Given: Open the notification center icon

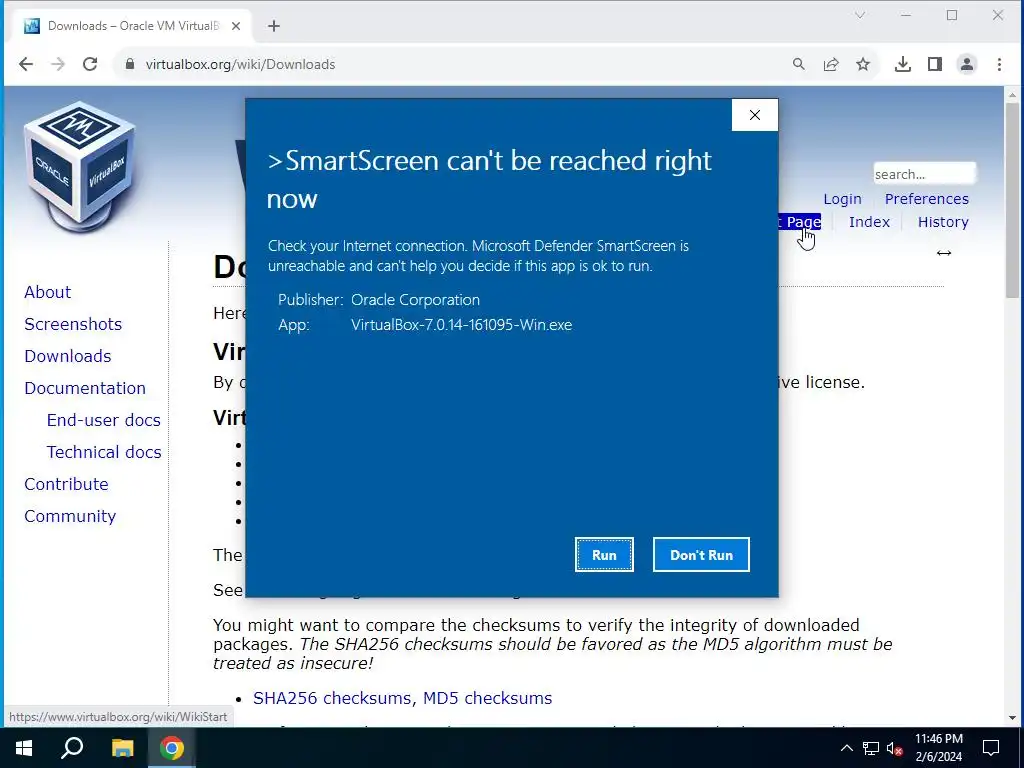Looking at the screenshot, I should 991,748.
